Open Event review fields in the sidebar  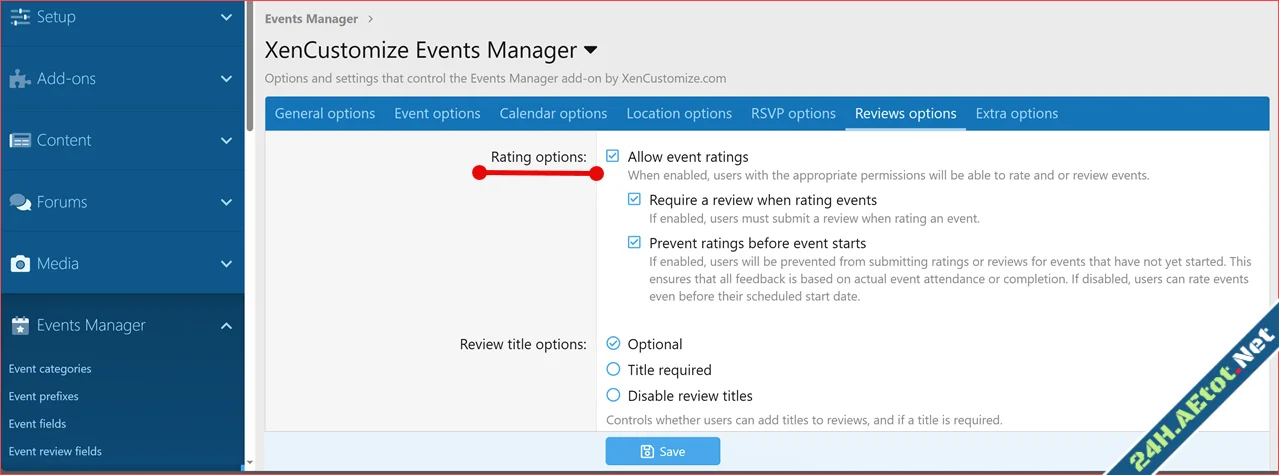[x=55, y=451]
